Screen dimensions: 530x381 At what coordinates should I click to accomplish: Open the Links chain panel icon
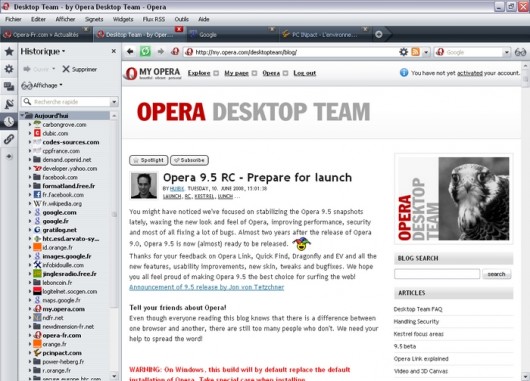pyautogui.click(x=9, y=139)
